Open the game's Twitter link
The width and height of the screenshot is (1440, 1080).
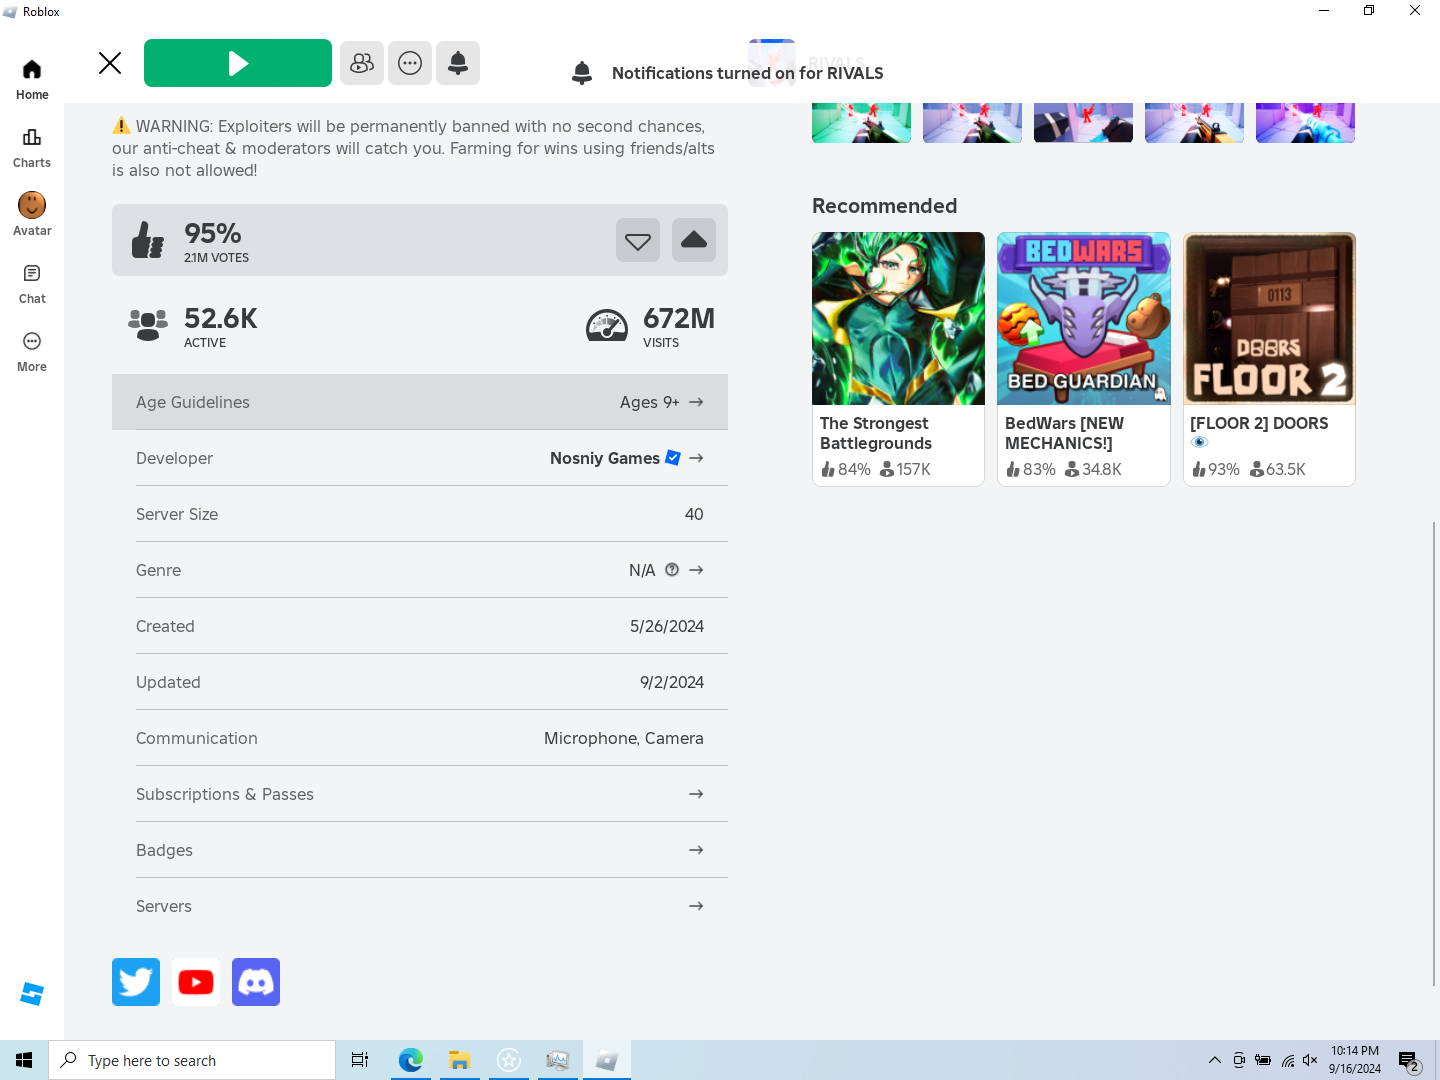tap(136, 982)
